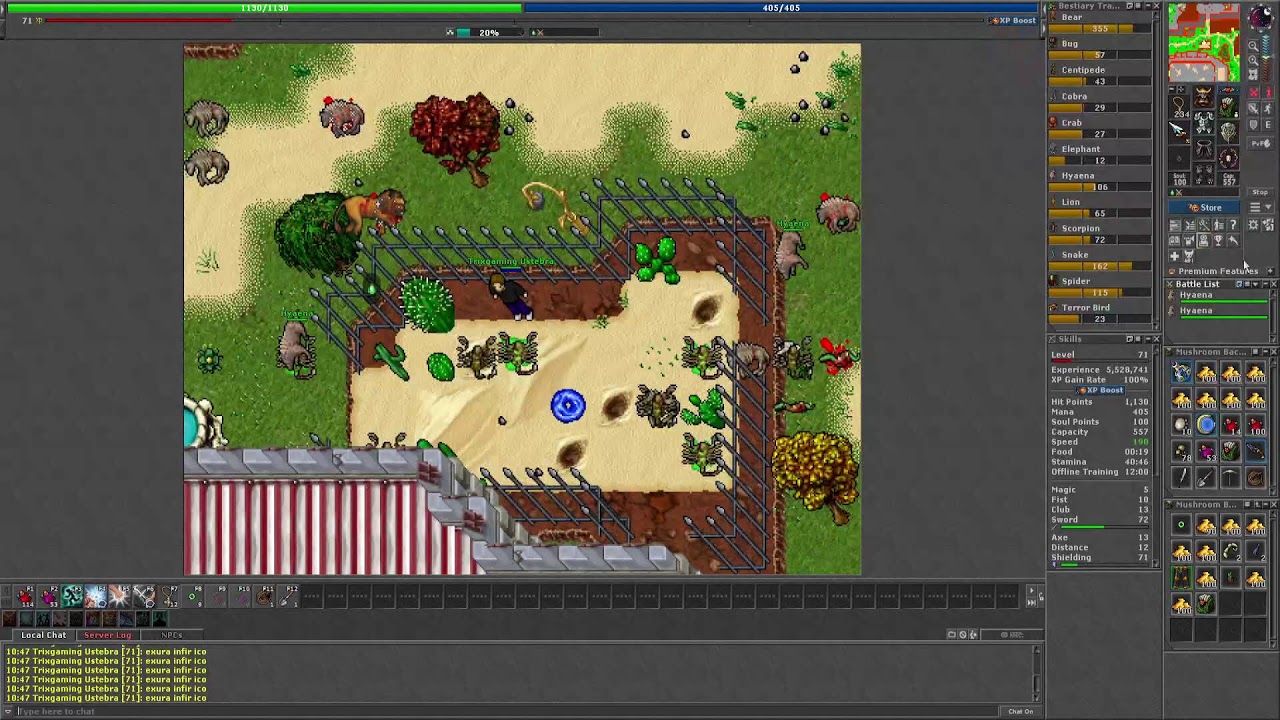The image size is (1280, 720).
Task: Switch to Server Log tab
Action: pyautogui.click(x=108, y=635)
